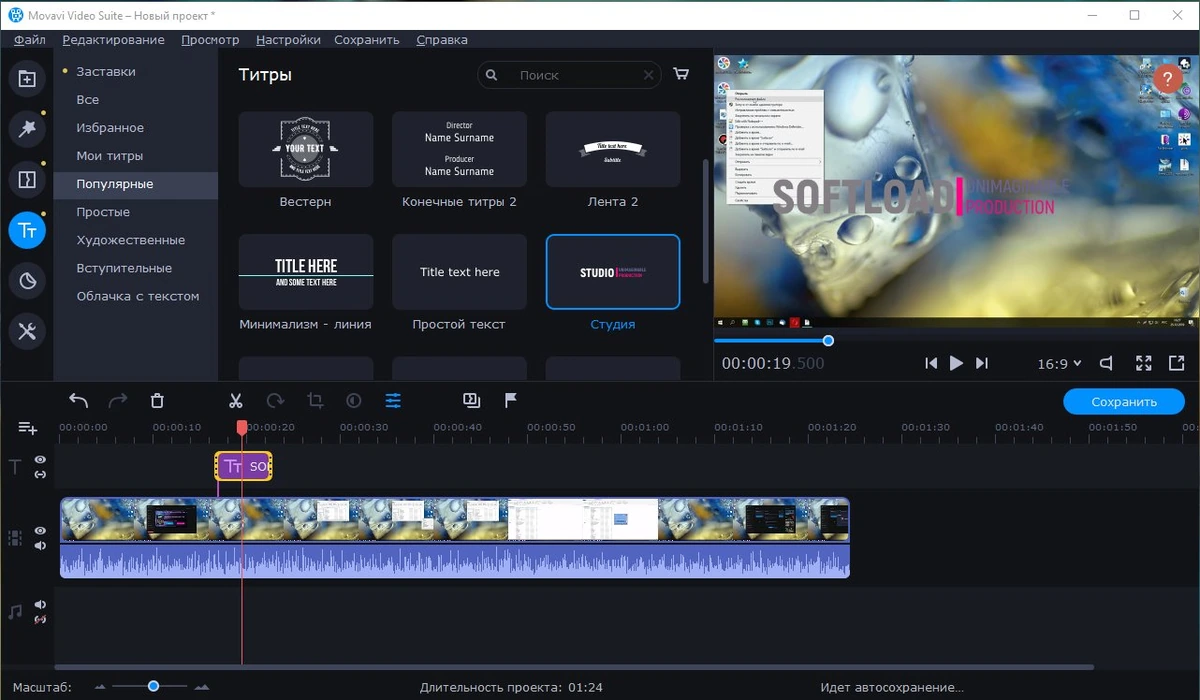This screenshot has height=700, width=1200.
Task: Click the Add track icon
Action: coord(27,428)
